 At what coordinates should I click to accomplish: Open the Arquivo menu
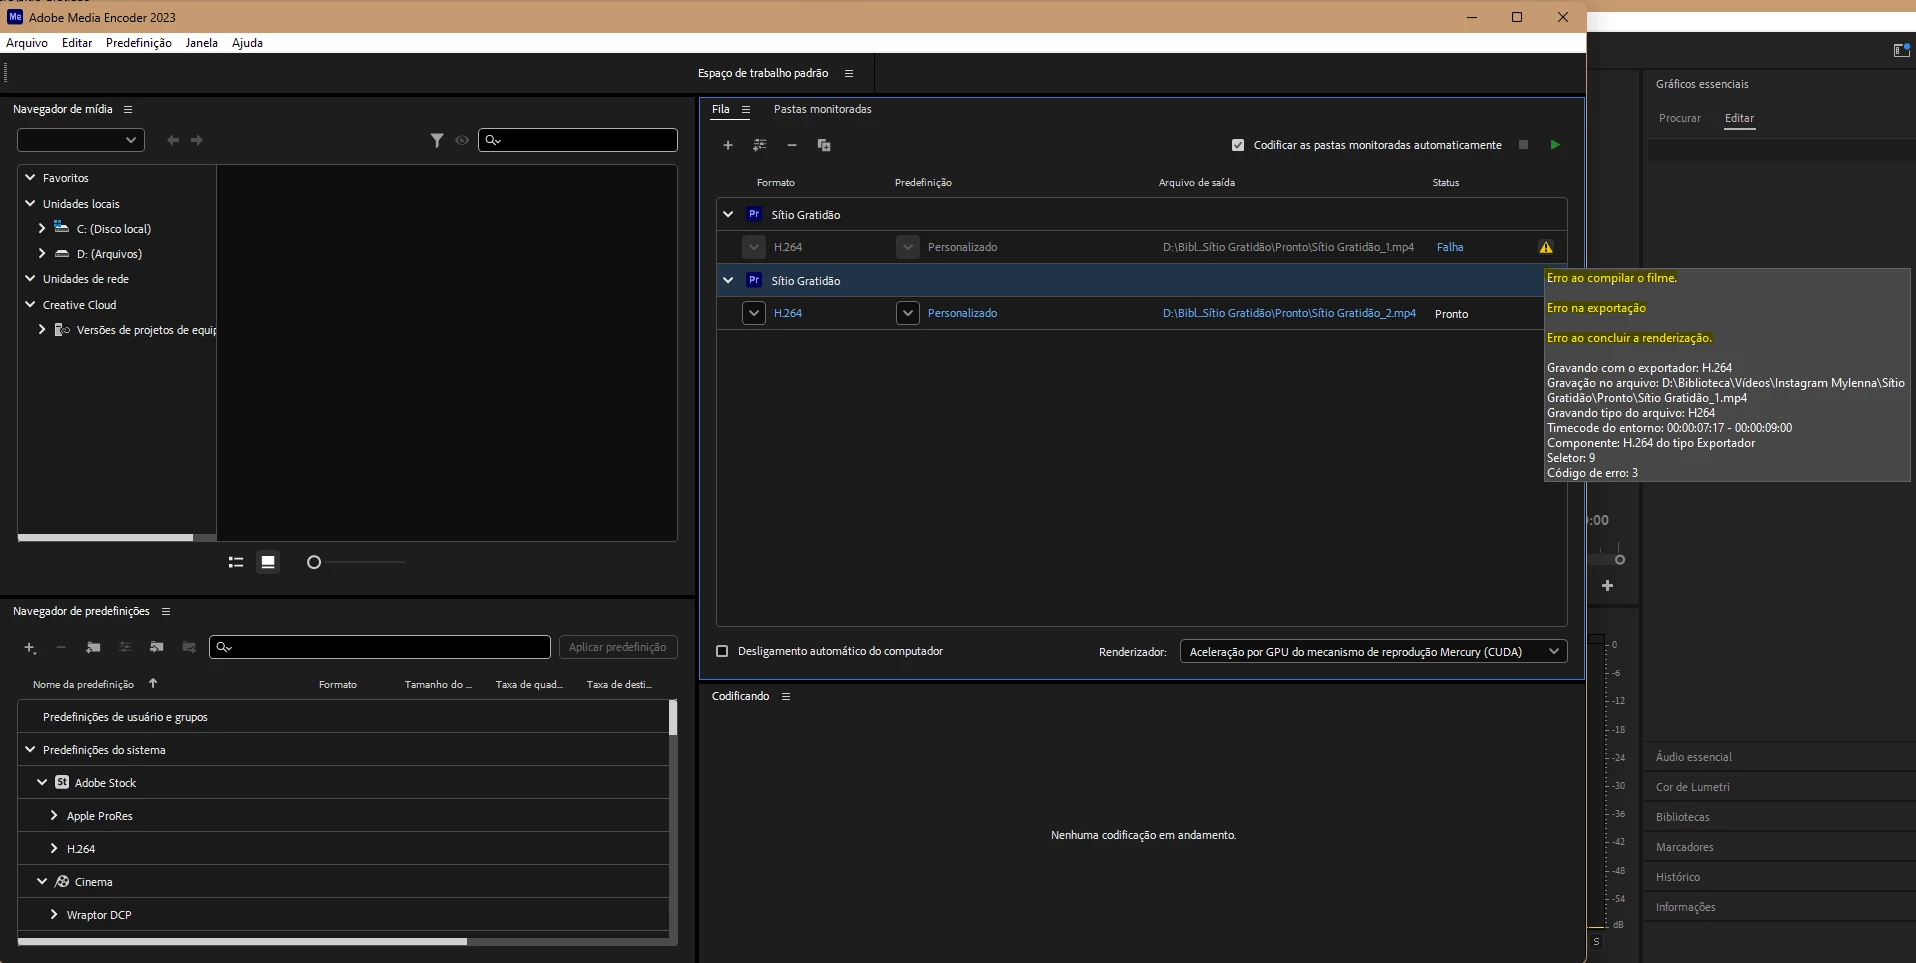coord(27,43)
